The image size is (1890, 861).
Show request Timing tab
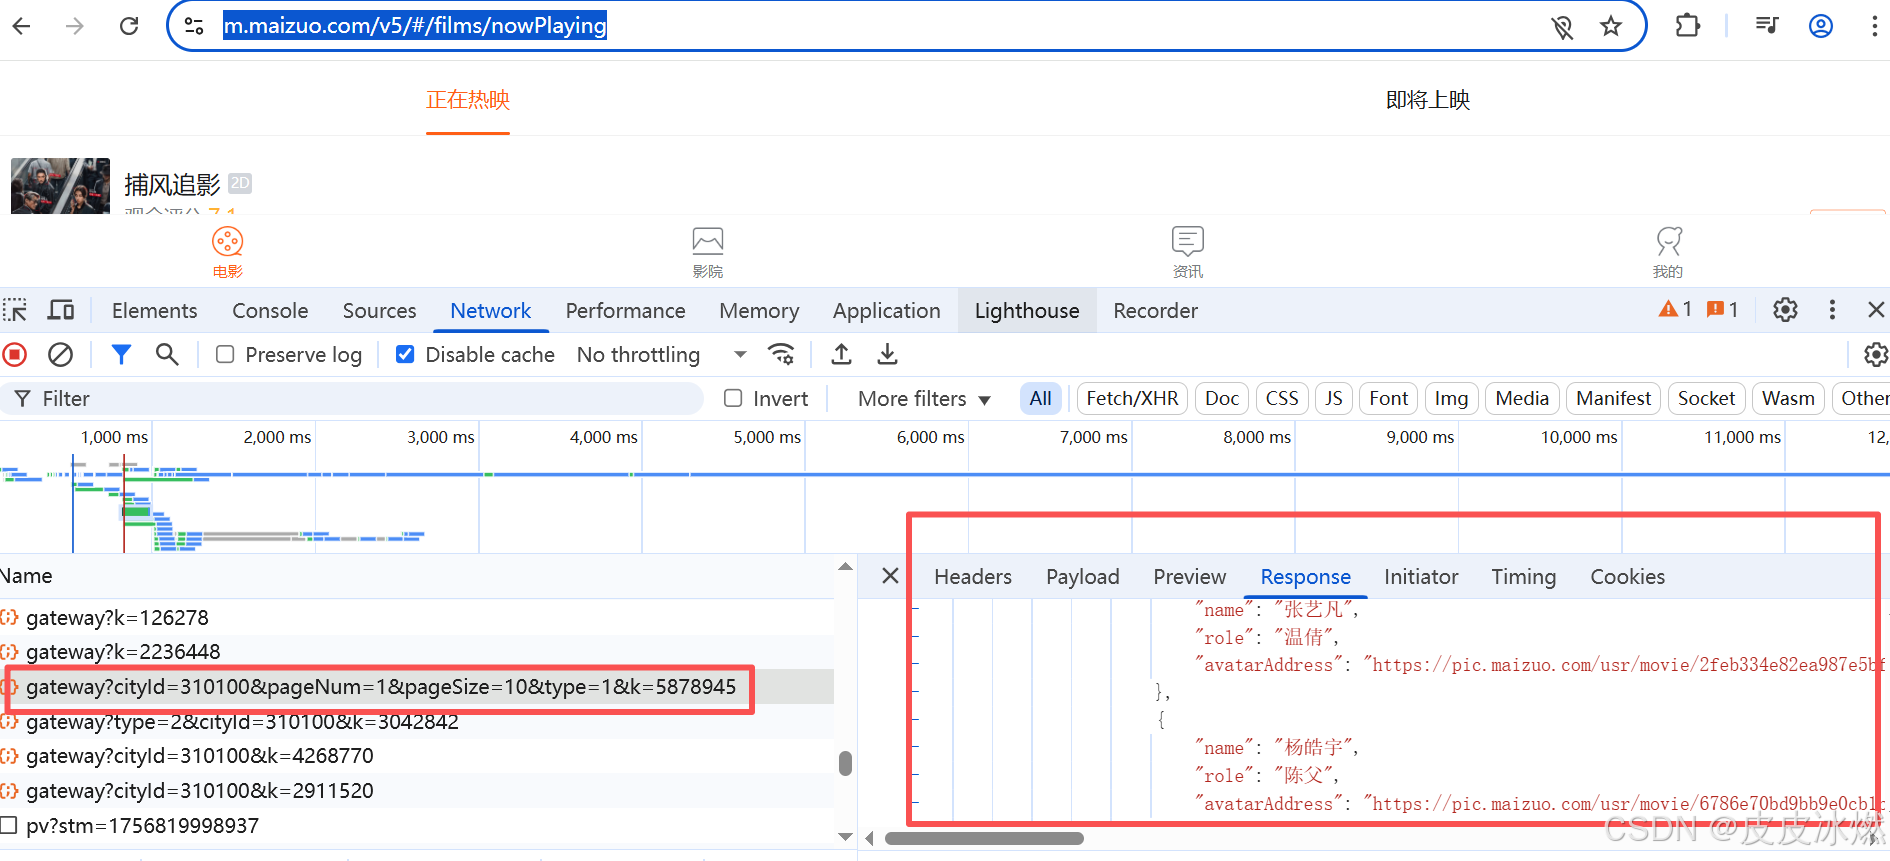point(1523,577)
